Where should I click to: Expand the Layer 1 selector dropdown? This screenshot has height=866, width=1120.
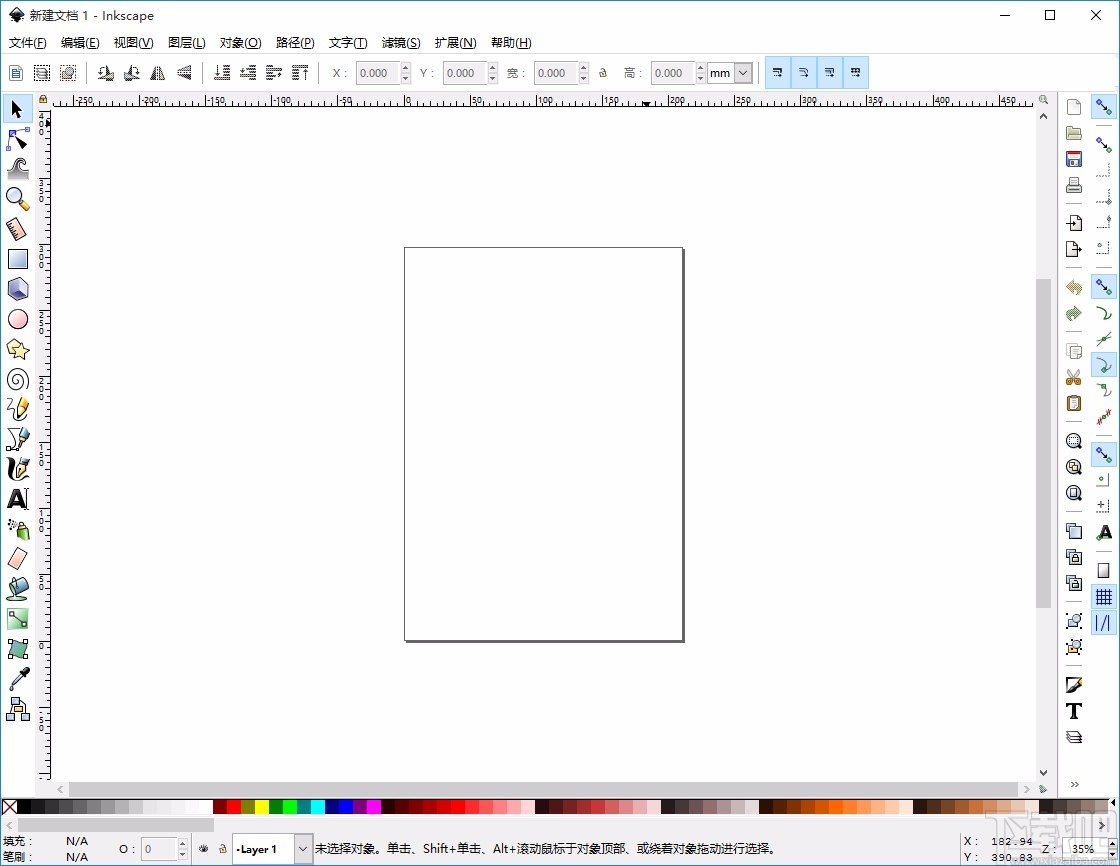pos(303,849)
